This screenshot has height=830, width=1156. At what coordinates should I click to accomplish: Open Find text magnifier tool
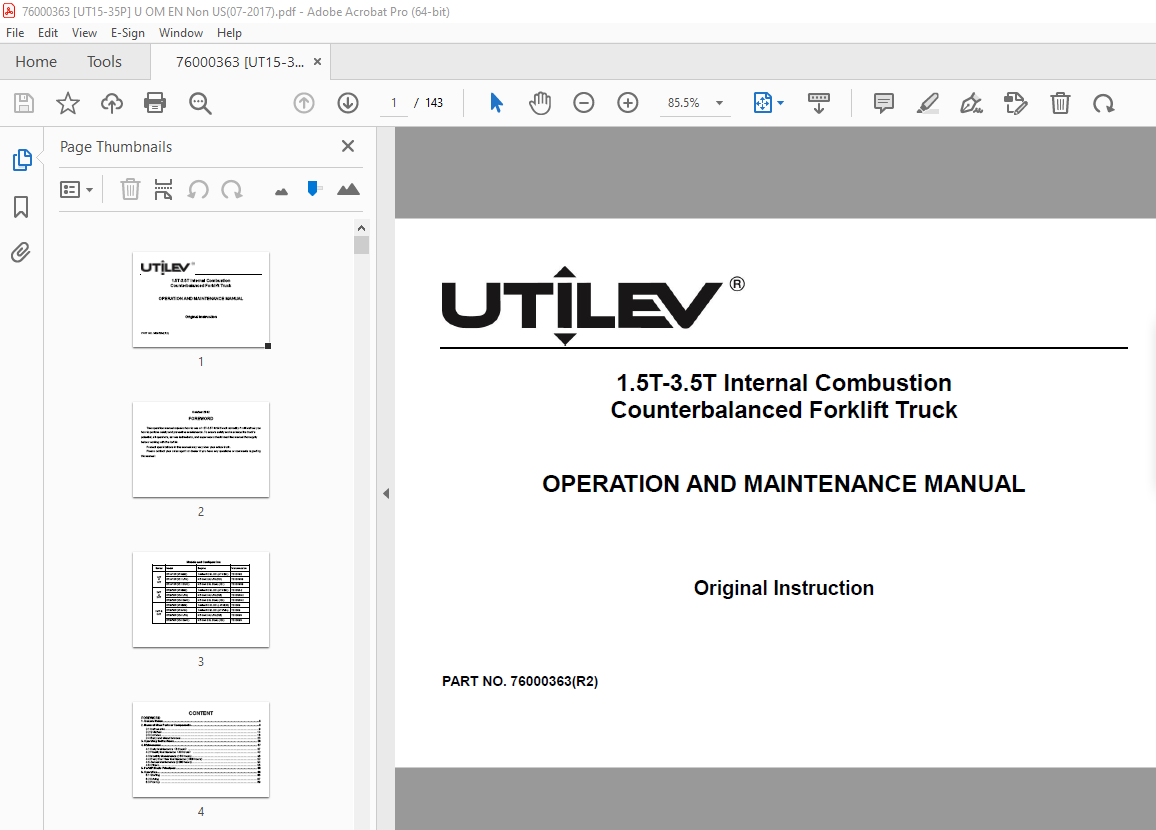tap(200, 103)
